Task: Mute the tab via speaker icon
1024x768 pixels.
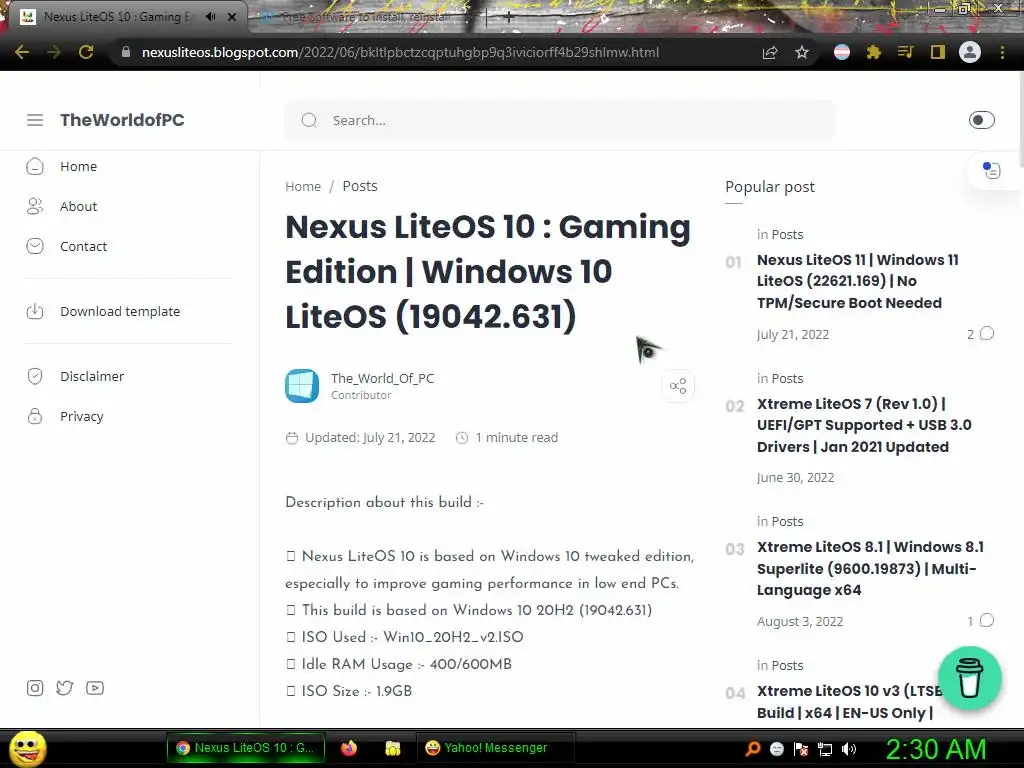Action: pyautogui.click(x=210, y=17)
